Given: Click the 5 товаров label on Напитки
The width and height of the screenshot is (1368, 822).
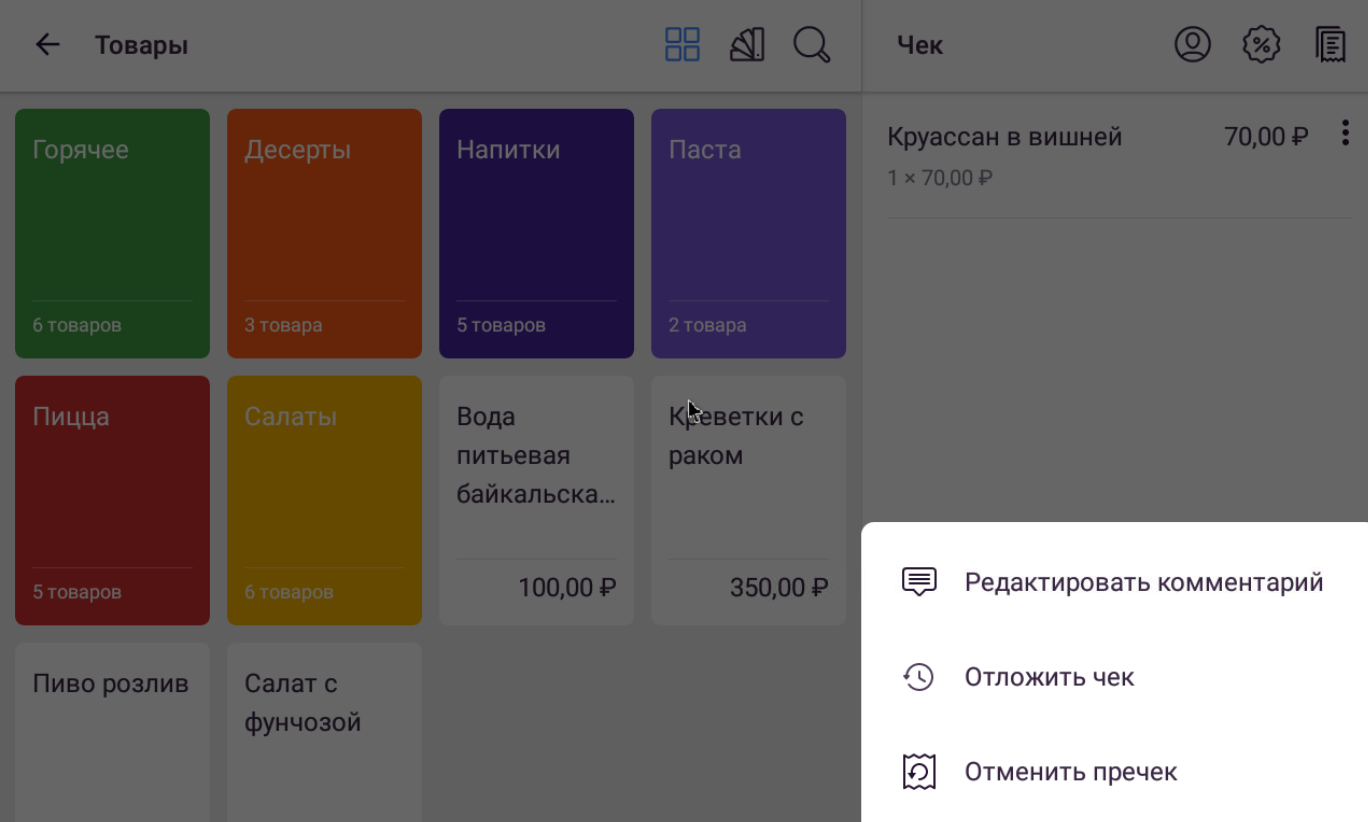Looking at the screenshot, I should pyautogui.click(x=501, y=325).
